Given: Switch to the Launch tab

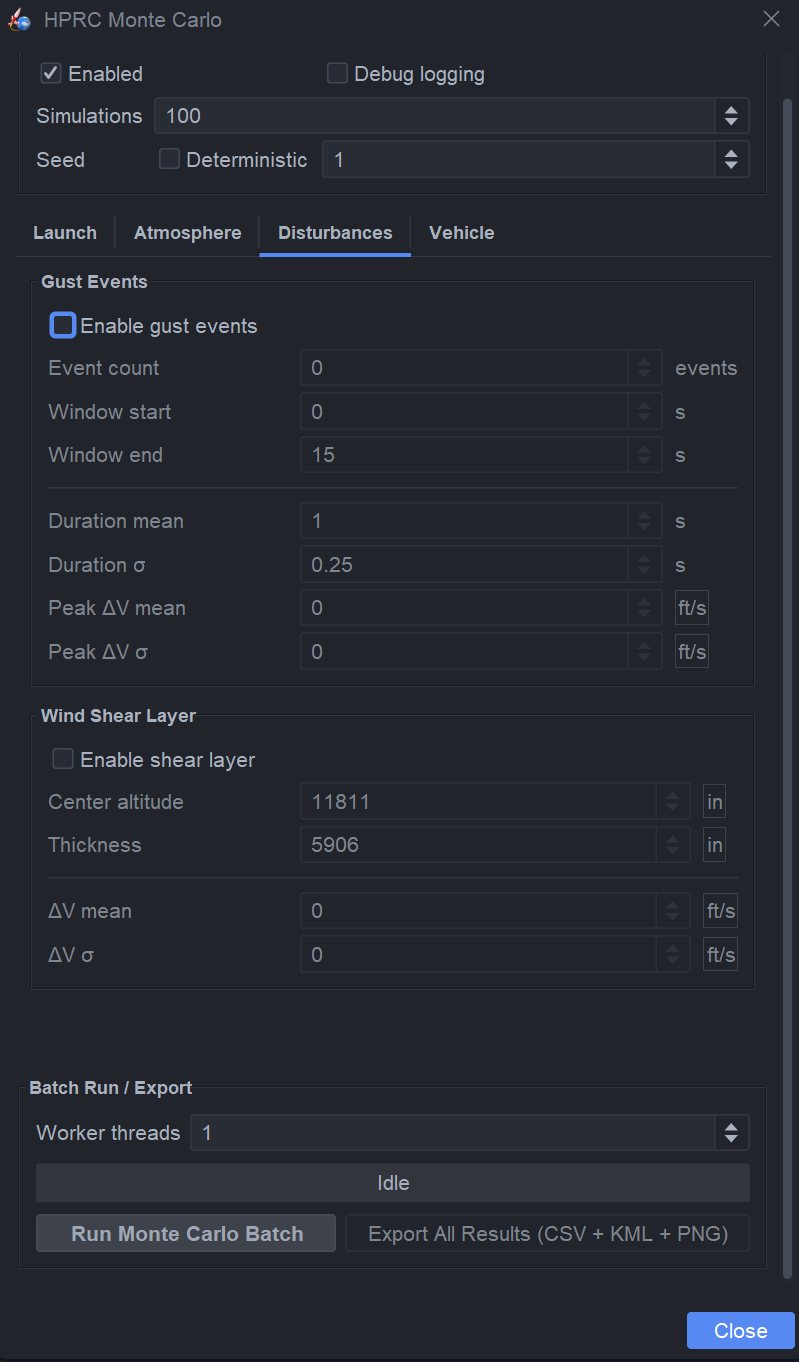Looking at the screenshot, I should click(65, 233).
